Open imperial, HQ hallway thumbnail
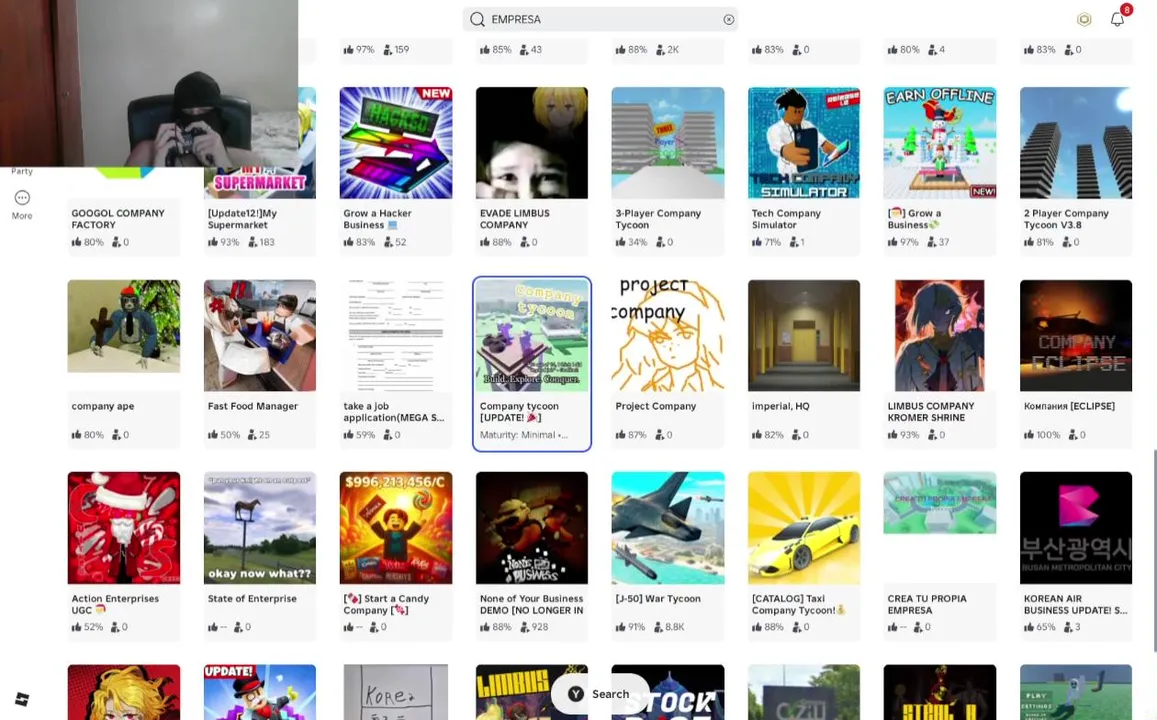The image size is (1157, 720). tap(804, 336)
